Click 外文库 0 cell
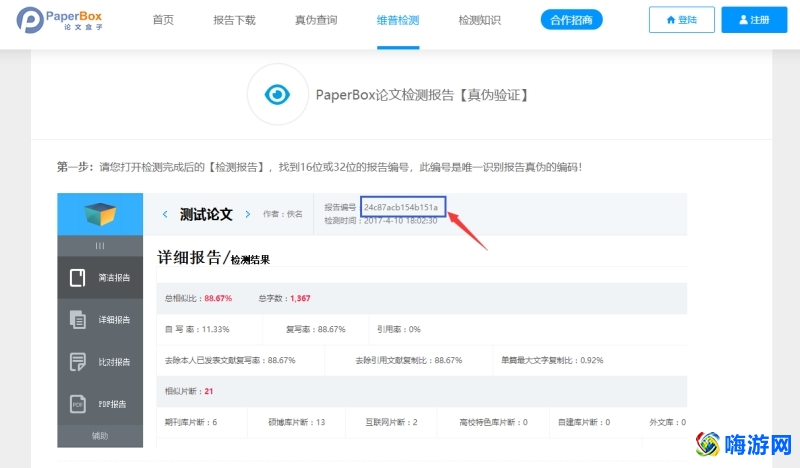 [667, 422]
